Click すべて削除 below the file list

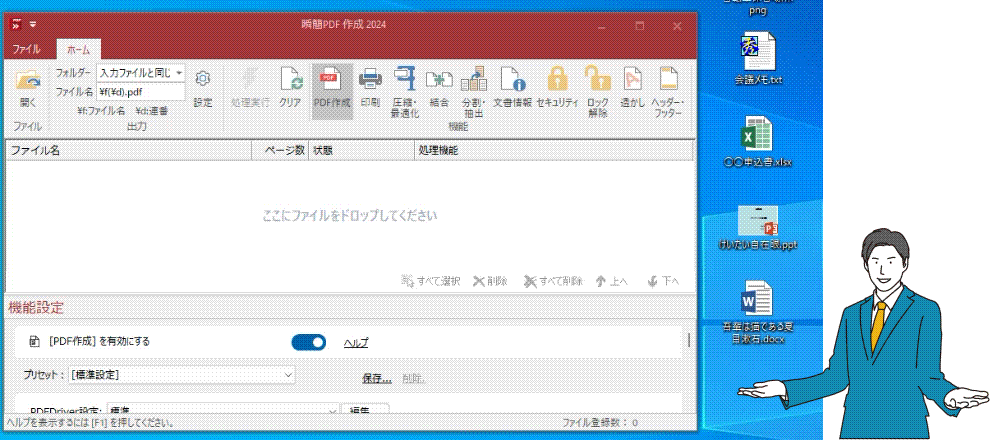point(553,281)
